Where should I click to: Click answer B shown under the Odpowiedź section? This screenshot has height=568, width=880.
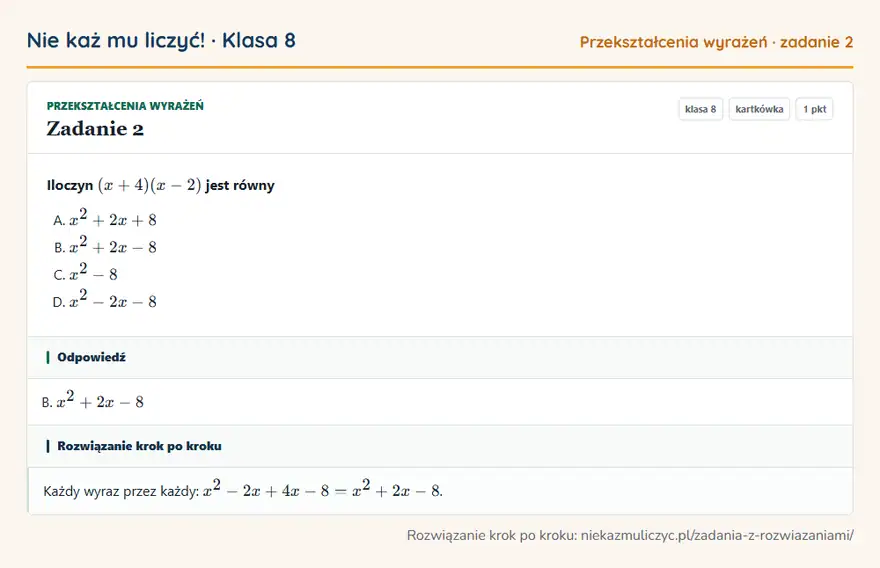[x=93, y=400]
